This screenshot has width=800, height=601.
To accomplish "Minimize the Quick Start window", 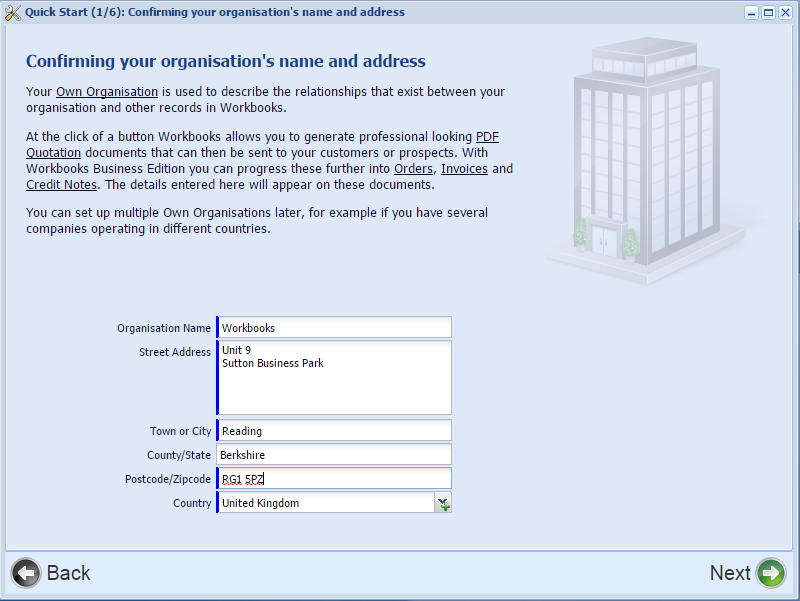I will tap(751, 12).
